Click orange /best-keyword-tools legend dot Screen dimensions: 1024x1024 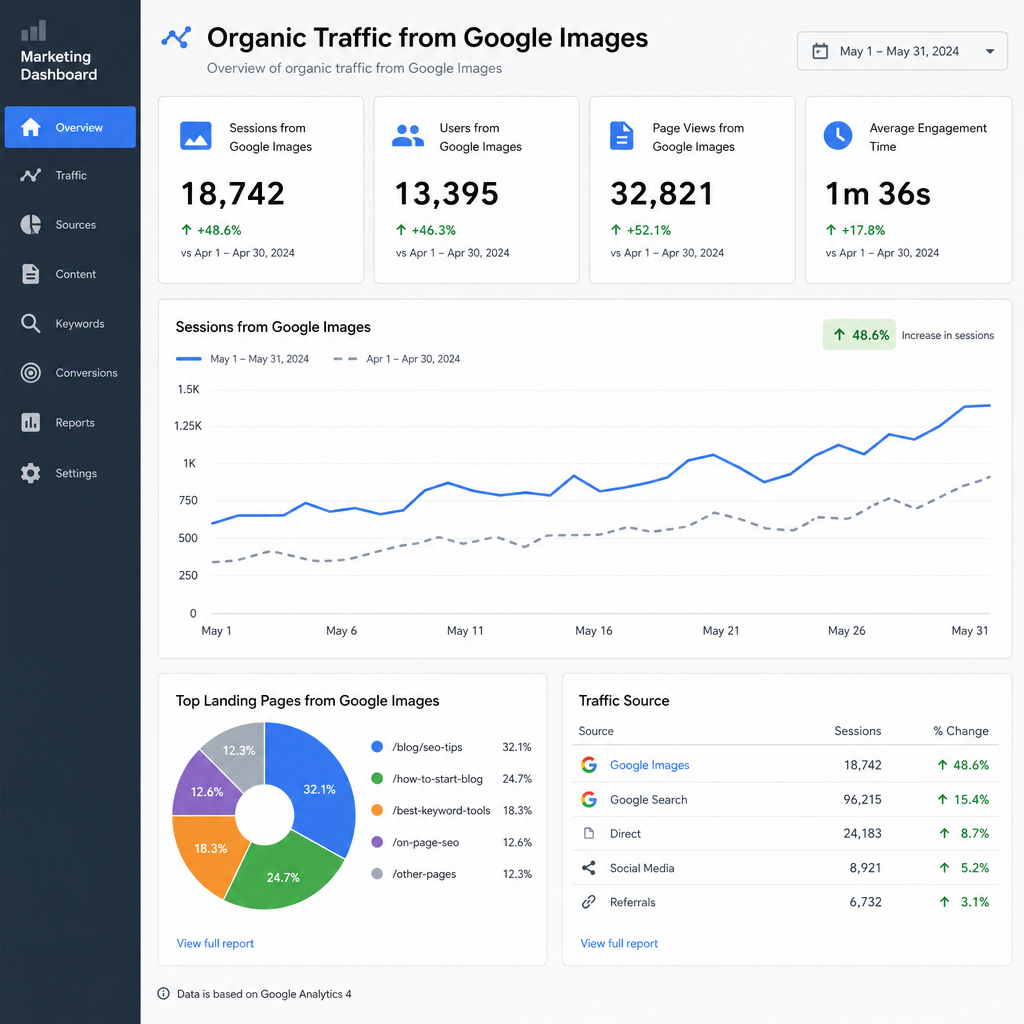(377, 810)
